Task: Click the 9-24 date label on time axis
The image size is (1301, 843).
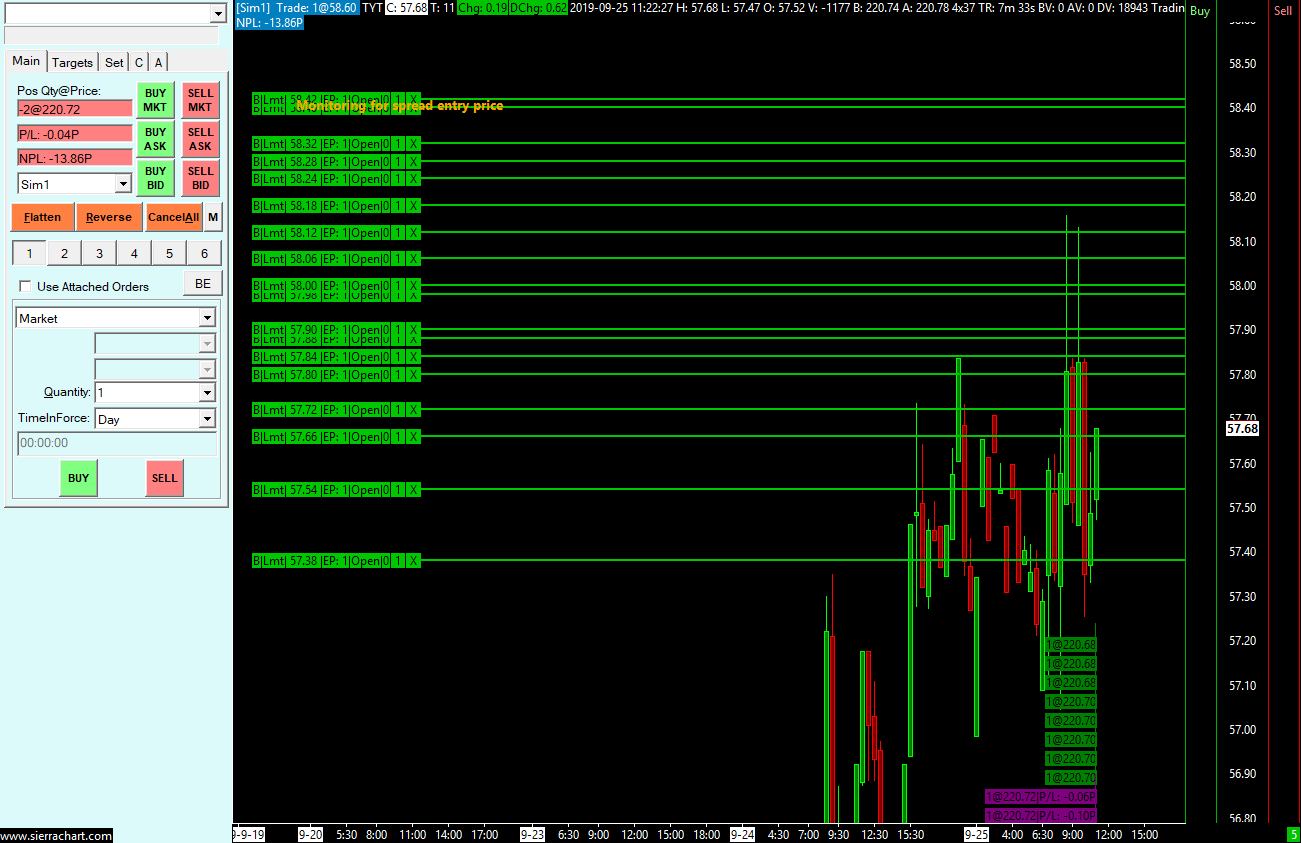Action: pos(743,834)
